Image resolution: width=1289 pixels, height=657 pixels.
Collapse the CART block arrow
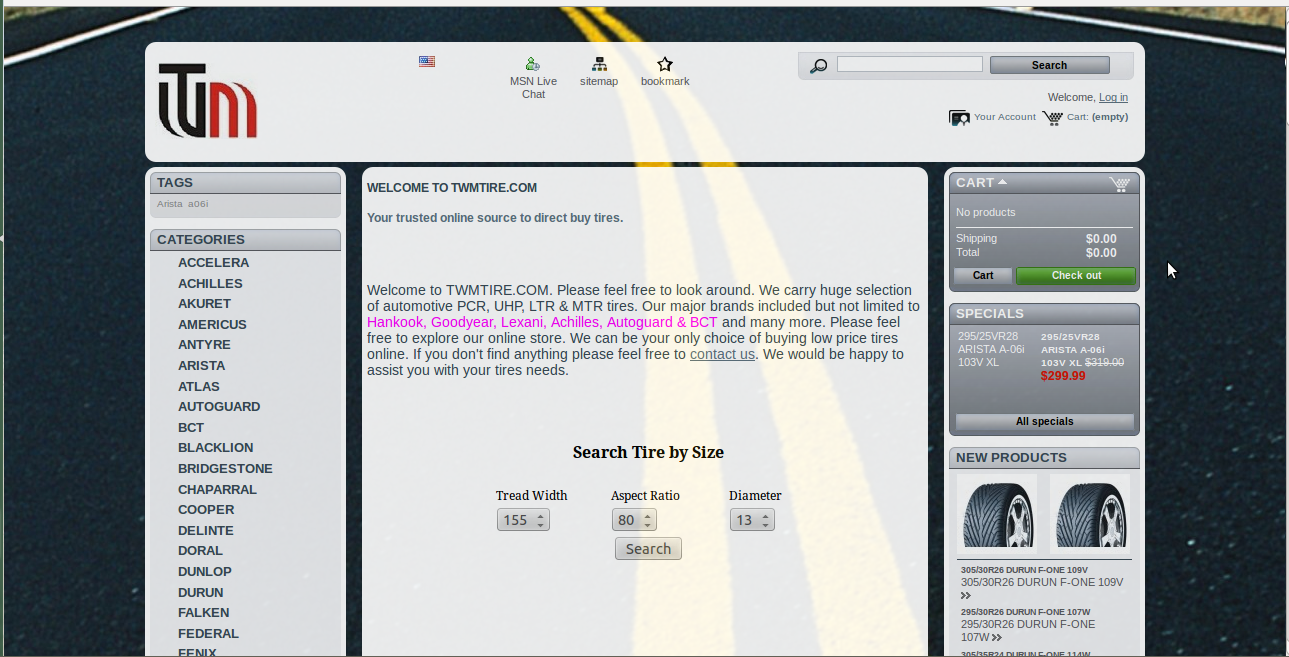point(1002,182)
